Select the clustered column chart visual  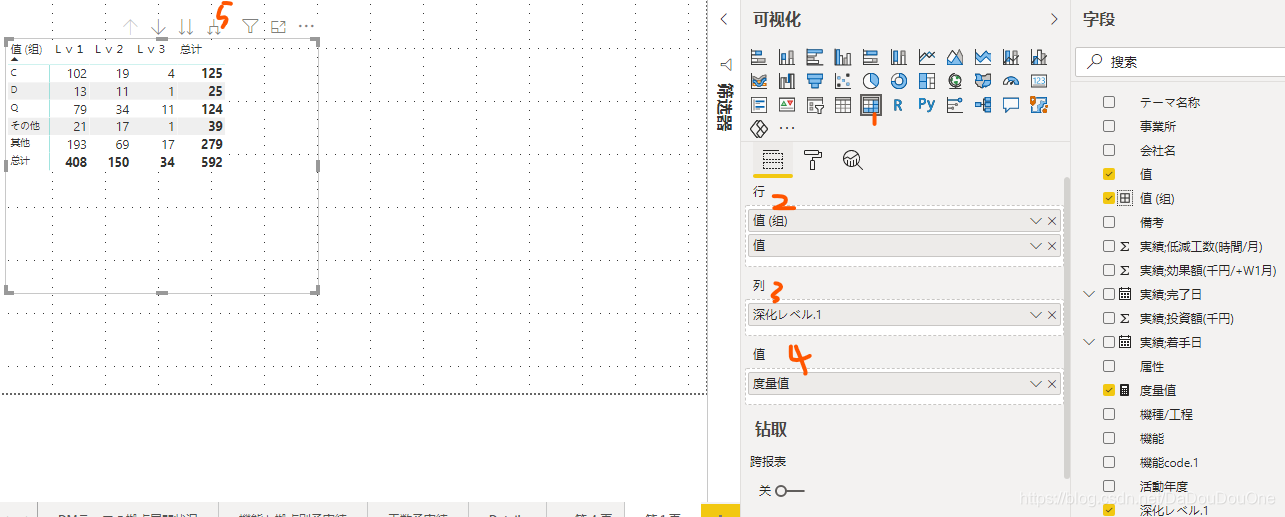pos(842,57)
